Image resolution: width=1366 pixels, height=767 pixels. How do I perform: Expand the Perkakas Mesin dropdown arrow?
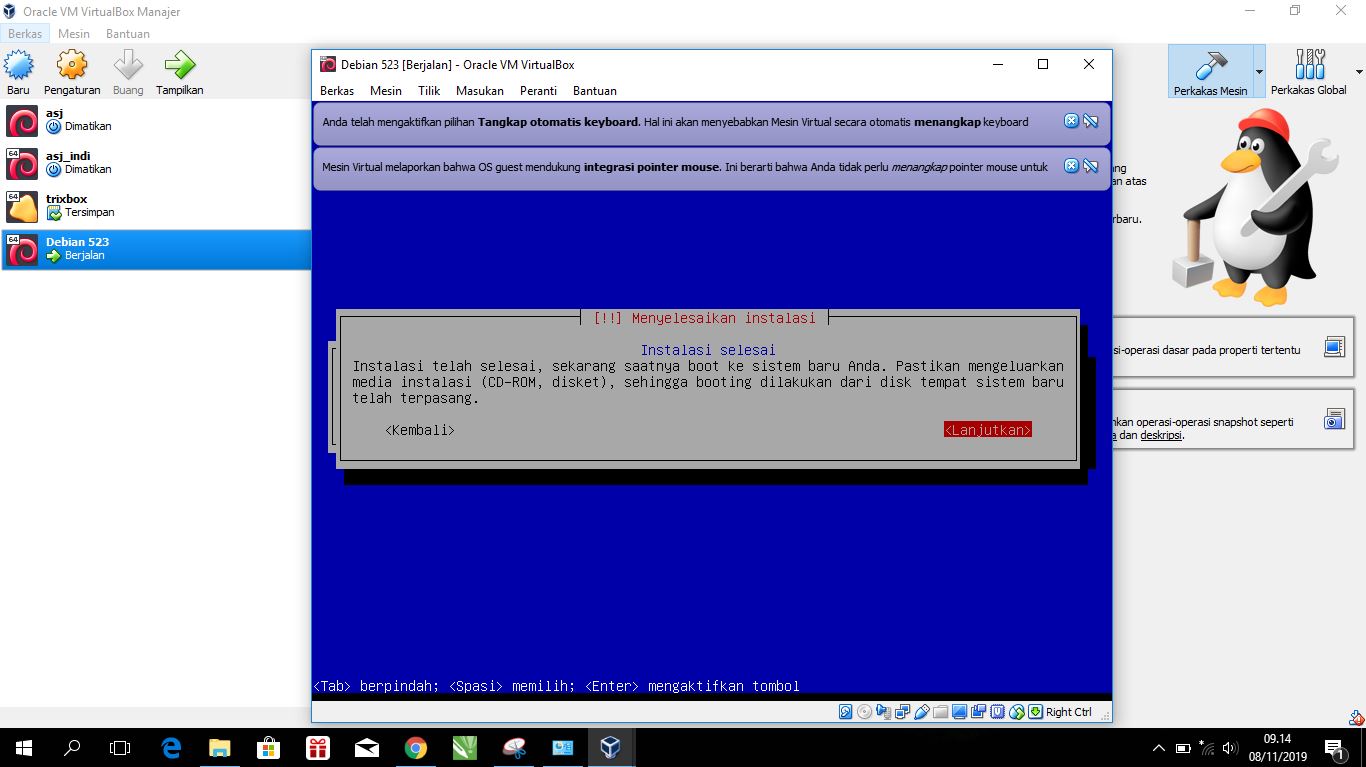coord(1259,72)
